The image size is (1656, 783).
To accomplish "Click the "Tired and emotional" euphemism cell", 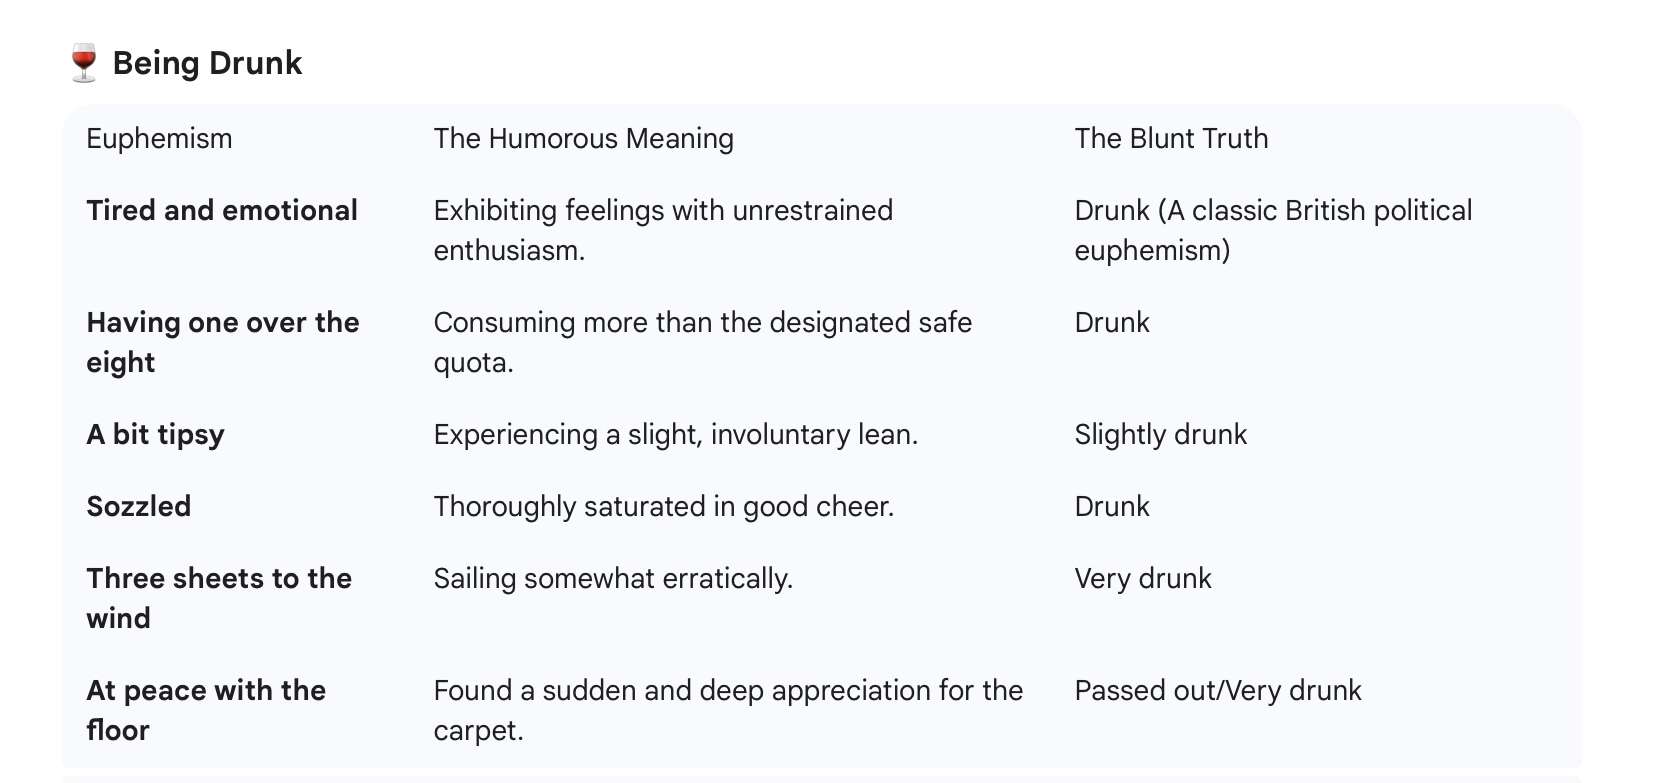I will pyautogui.click(x=222, y=210).
